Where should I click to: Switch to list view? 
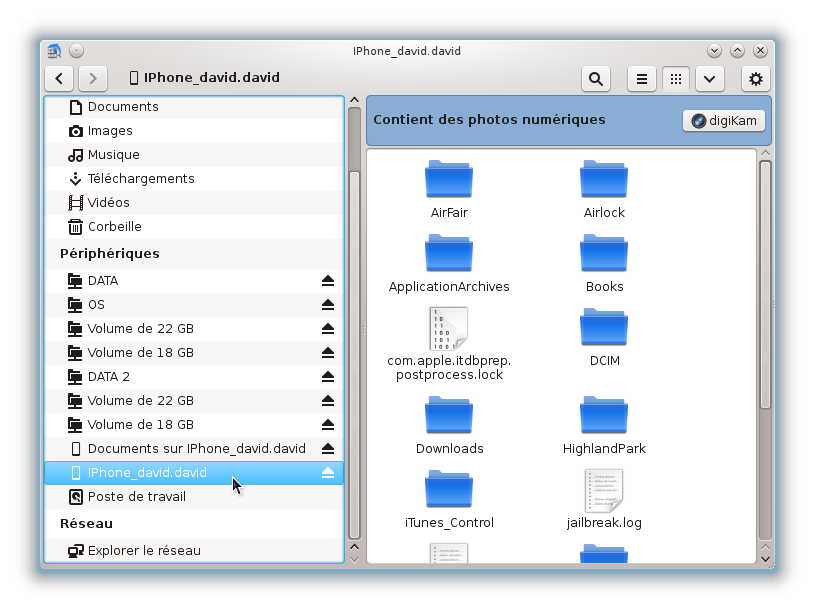pyautogui.click(x=642, y=79)
